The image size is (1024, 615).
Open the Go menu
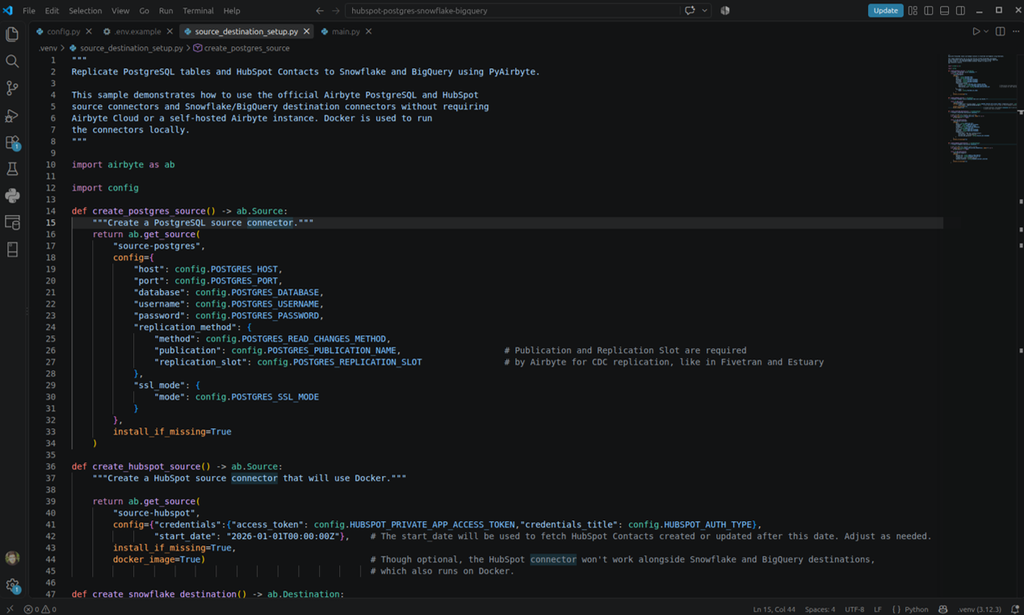(x=144, y=10)
